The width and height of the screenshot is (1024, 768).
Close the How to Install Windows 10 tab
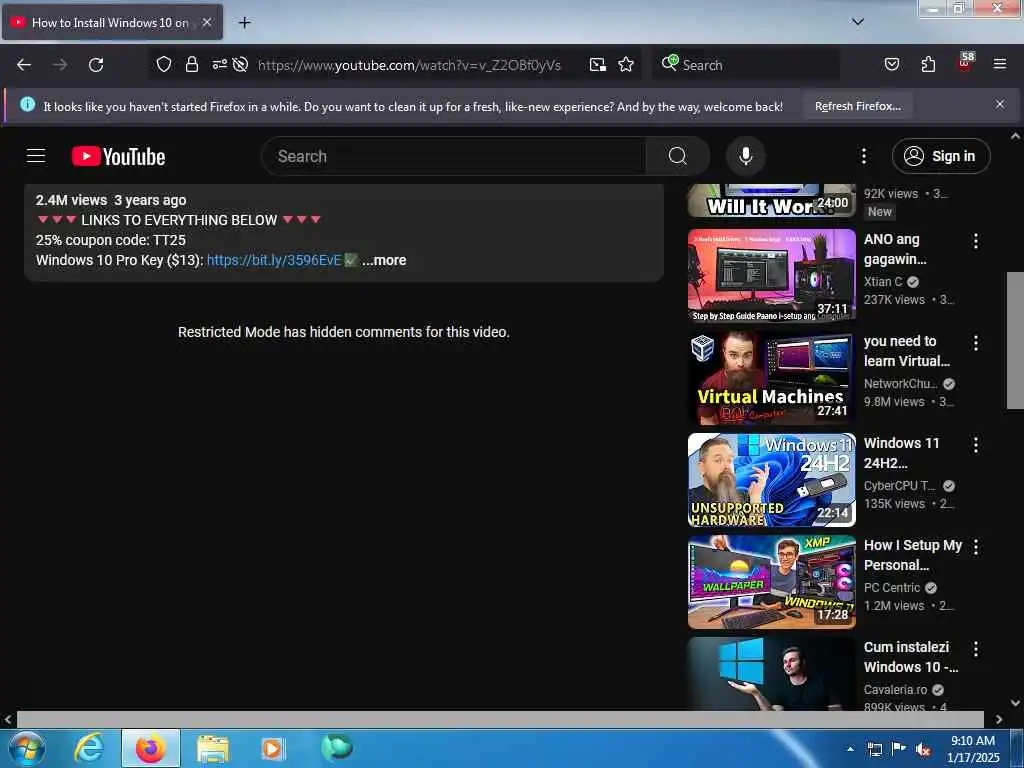tap(207, 22)
